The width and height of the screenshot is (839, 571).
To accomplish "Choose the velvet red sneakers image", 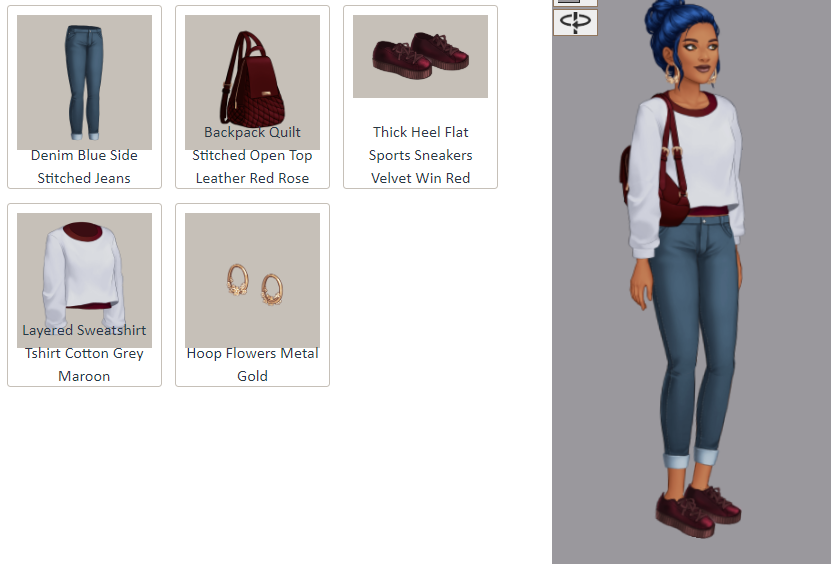I will (421, 56).
